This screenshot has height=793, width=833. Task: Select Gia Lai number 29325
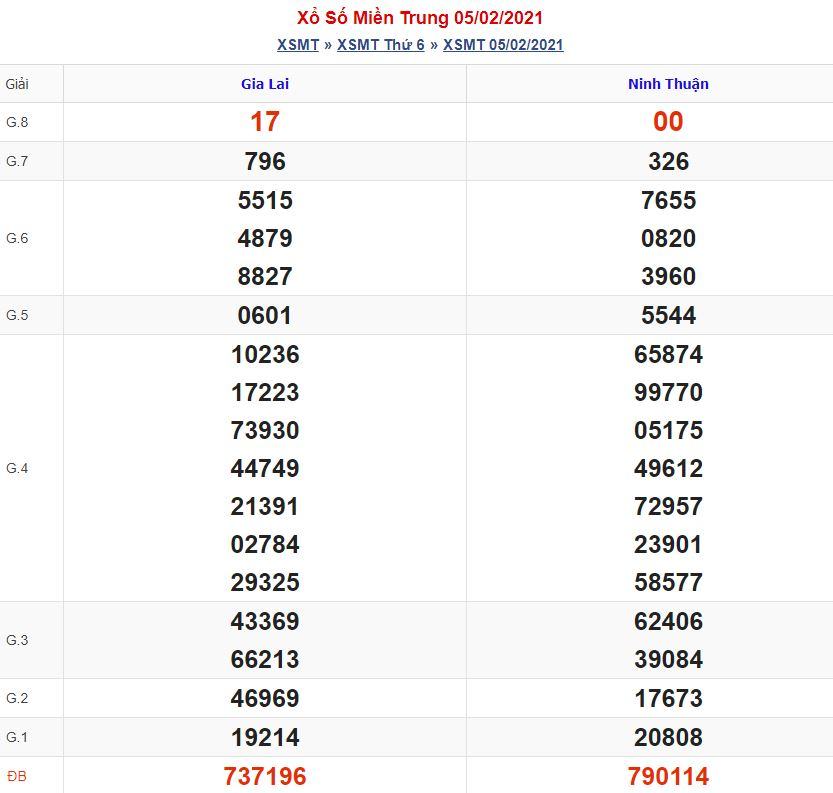[x=265, y=583]
